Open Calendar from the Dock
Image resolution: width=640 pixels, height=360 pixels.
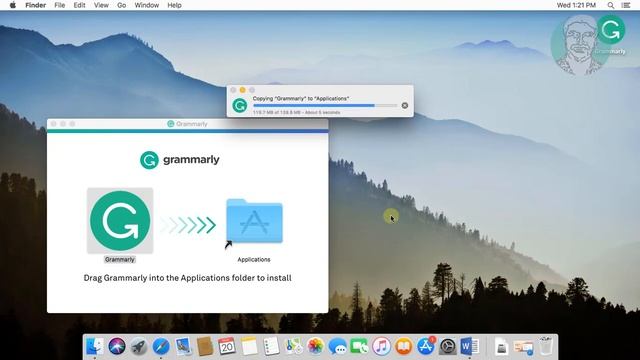(x=227, y=347)
